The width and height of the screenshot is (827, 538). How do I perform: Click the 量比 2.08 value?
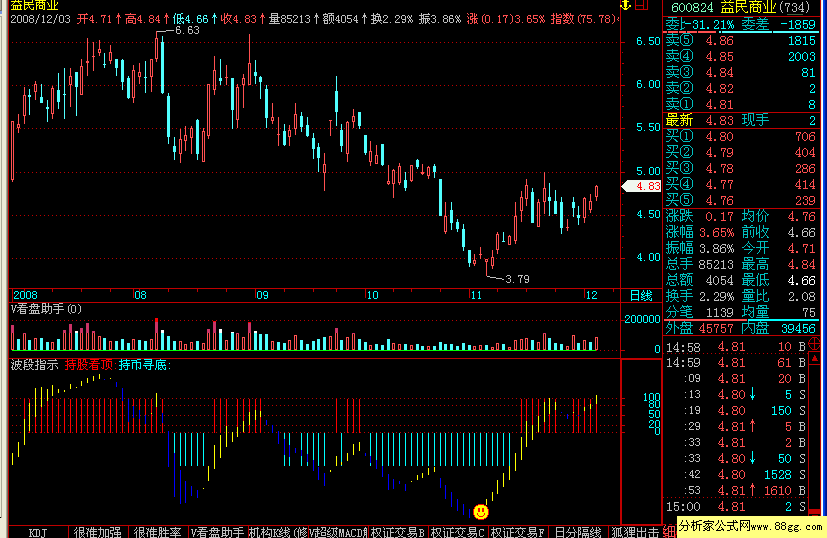(x=802, y=296)
